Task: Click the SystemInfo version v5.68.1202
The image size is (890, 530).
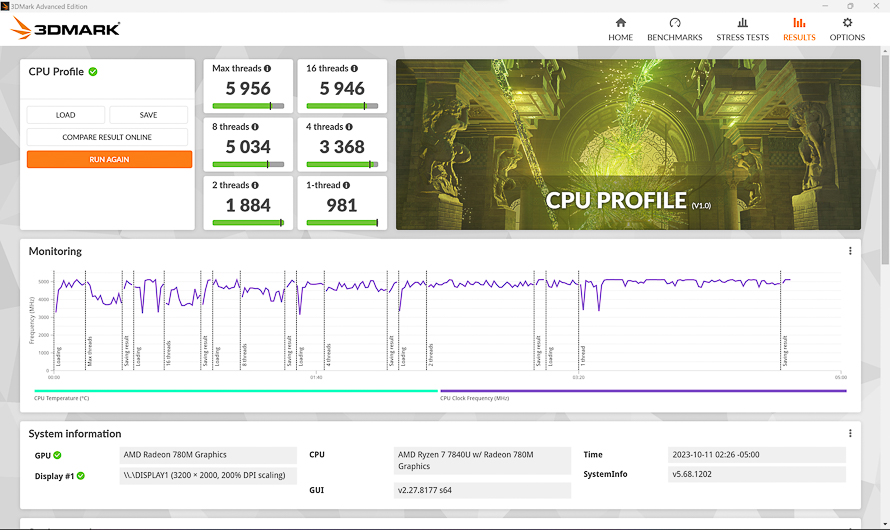Action: (757, 474)
